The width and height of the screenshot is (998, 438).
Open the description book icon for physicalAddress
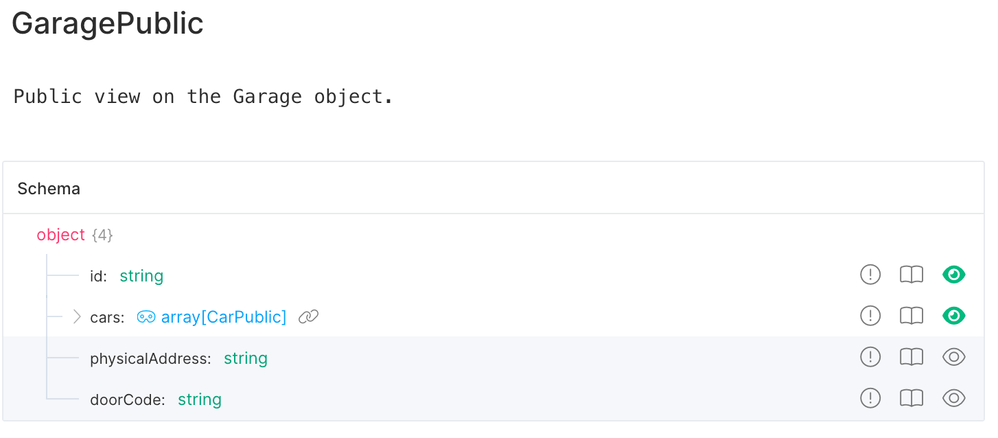[x=911, y=357]
